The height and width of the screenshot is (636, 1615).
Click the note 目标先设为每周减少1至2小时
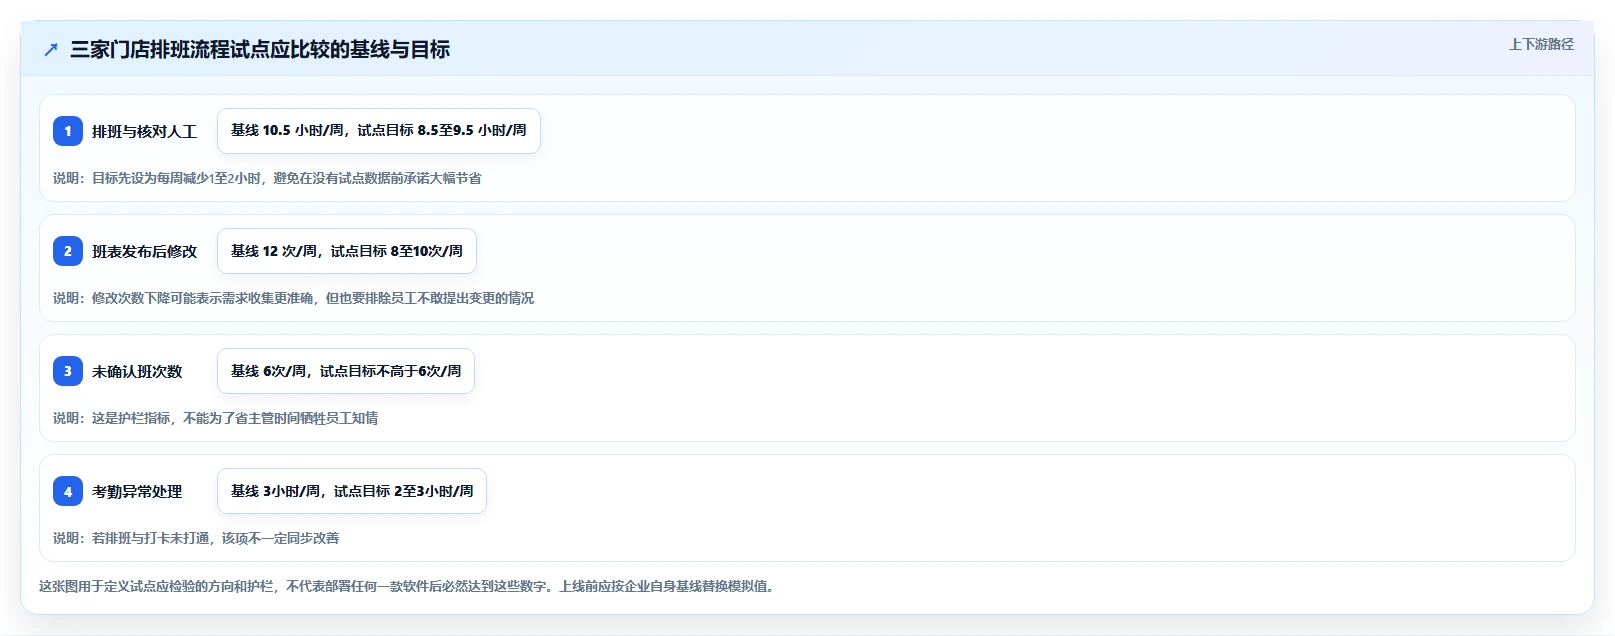267,178
